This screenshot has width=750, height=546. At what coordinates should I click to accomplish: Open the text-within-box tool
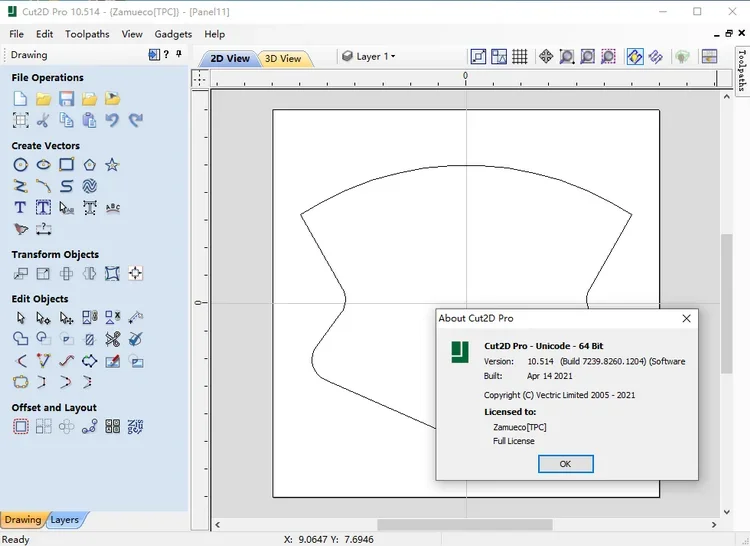tap(43, 207)
